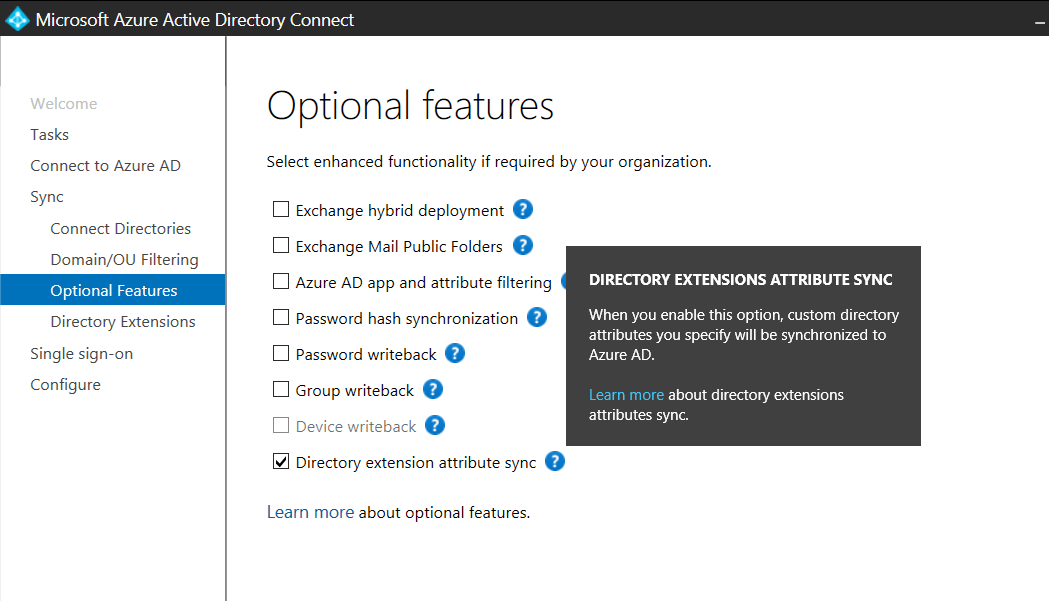Go to the Tasks step
Viewport: 1049px width, 601px height.
[49, 134]
